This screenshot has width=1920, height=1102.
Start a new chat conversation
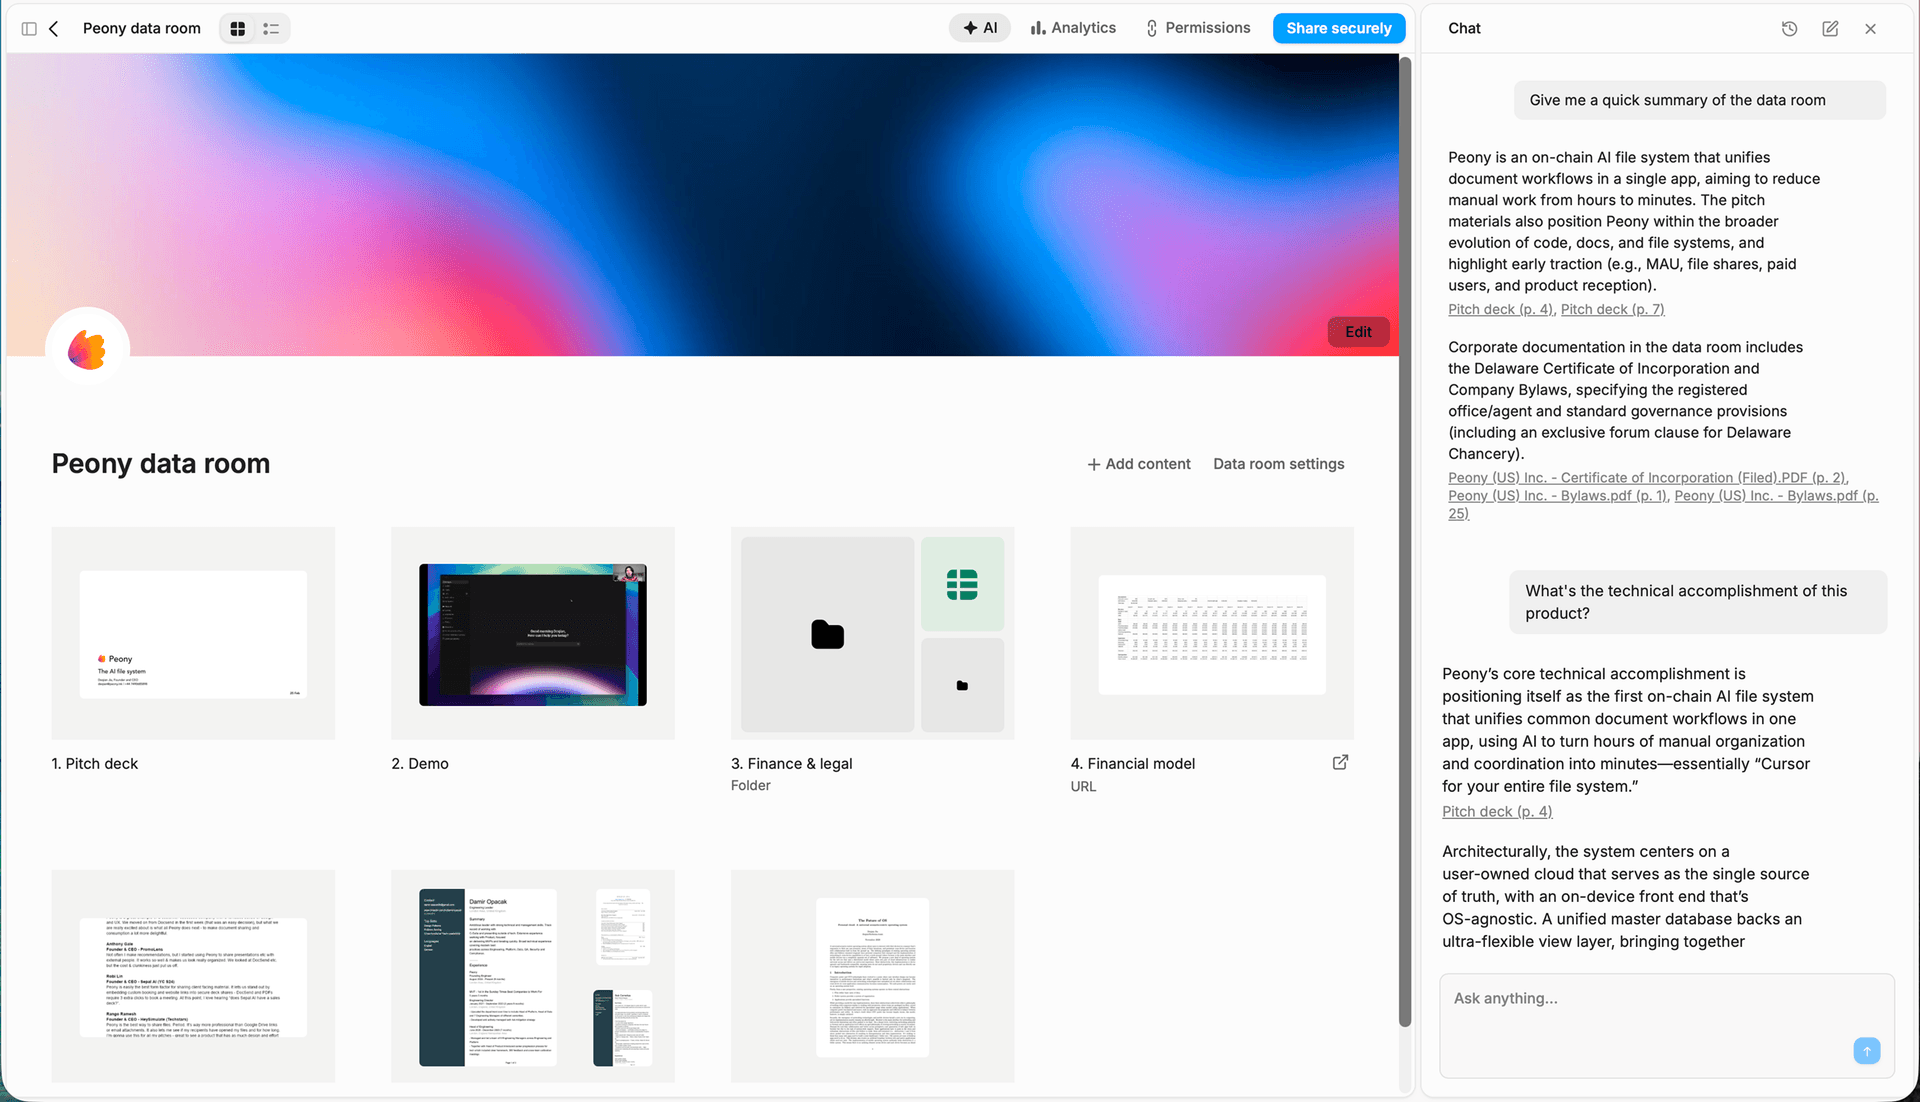1830,28
